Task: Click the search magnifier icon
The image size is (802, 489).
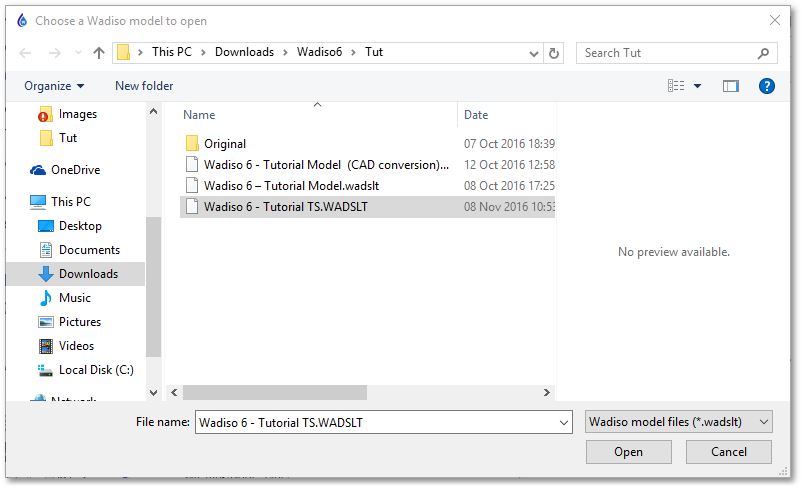Action: click(x=763, y=53)
